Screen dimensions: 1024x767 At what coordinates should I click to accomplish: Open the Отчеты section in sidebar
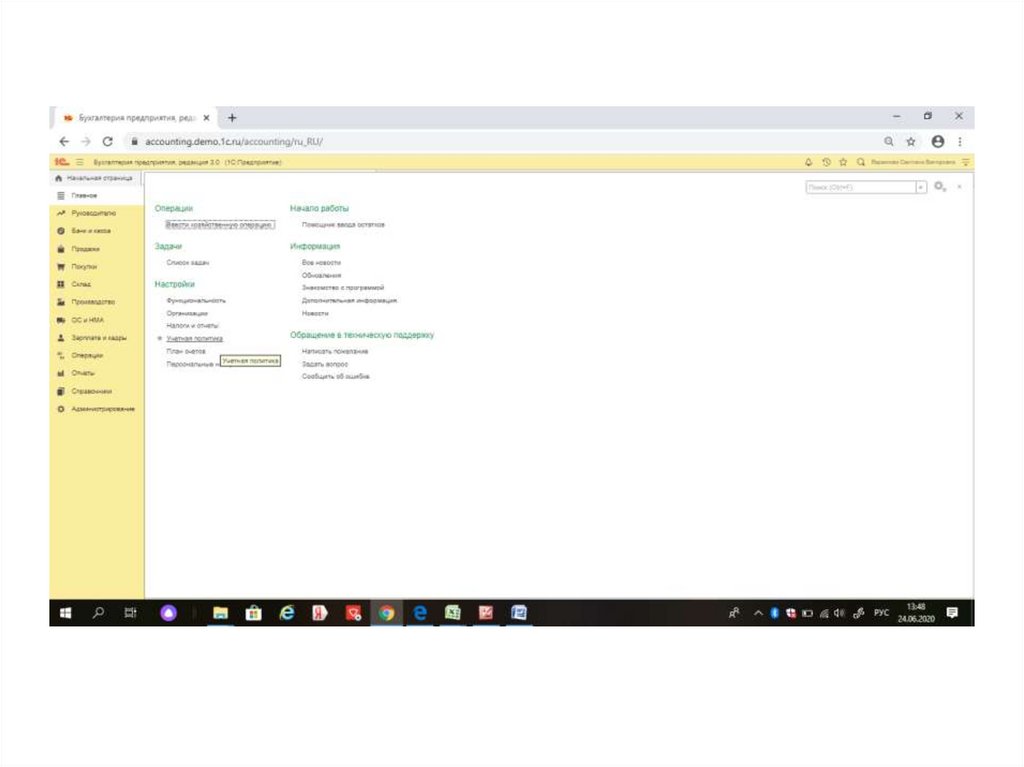click(82, 373)
